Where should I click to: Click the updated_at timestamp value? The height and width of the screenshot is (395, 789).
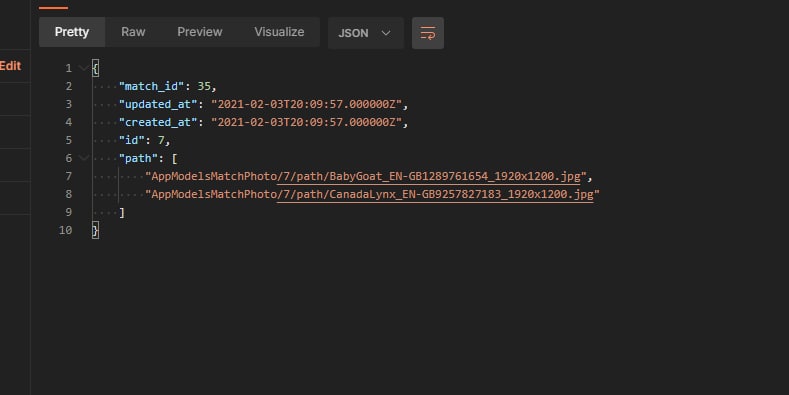click(306, 104)
